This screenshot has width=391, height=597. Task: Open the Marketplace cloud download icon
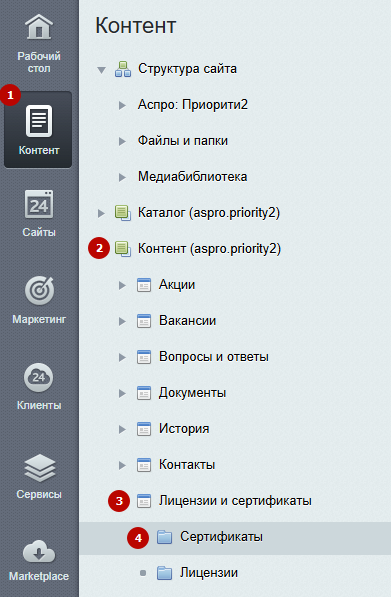click(x=39, y=552)
